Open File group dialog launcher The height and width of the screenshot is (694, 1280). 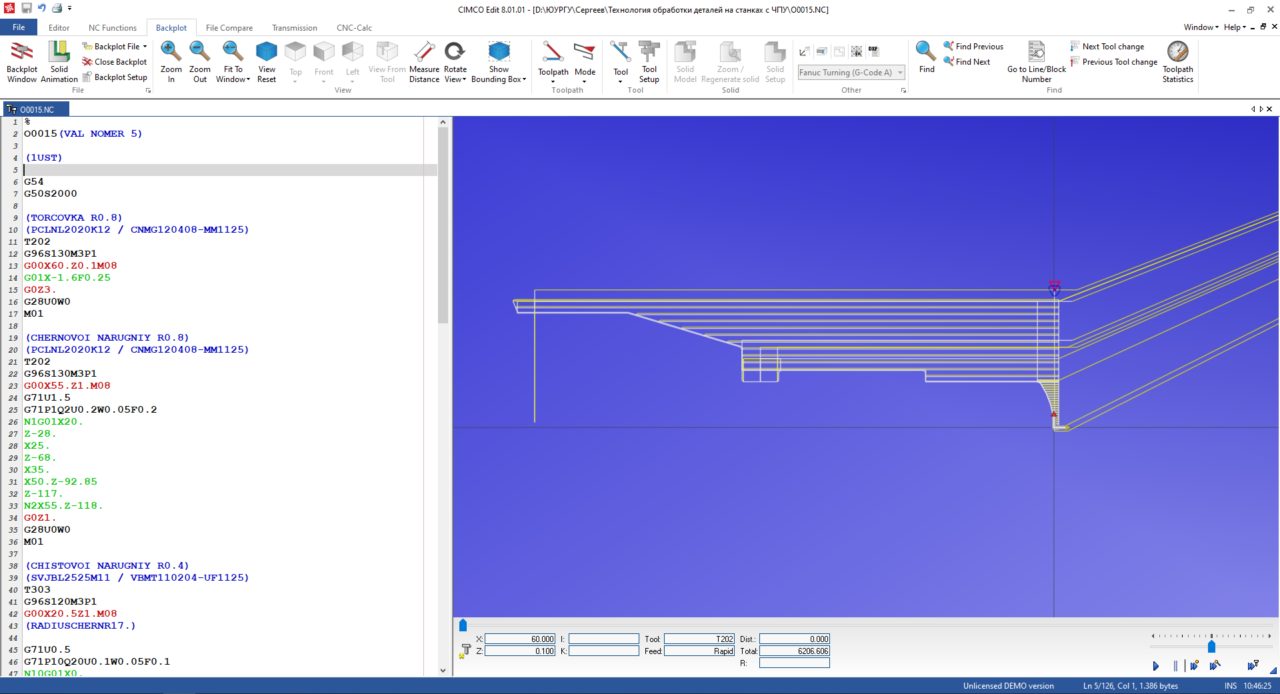click(148, 90)
